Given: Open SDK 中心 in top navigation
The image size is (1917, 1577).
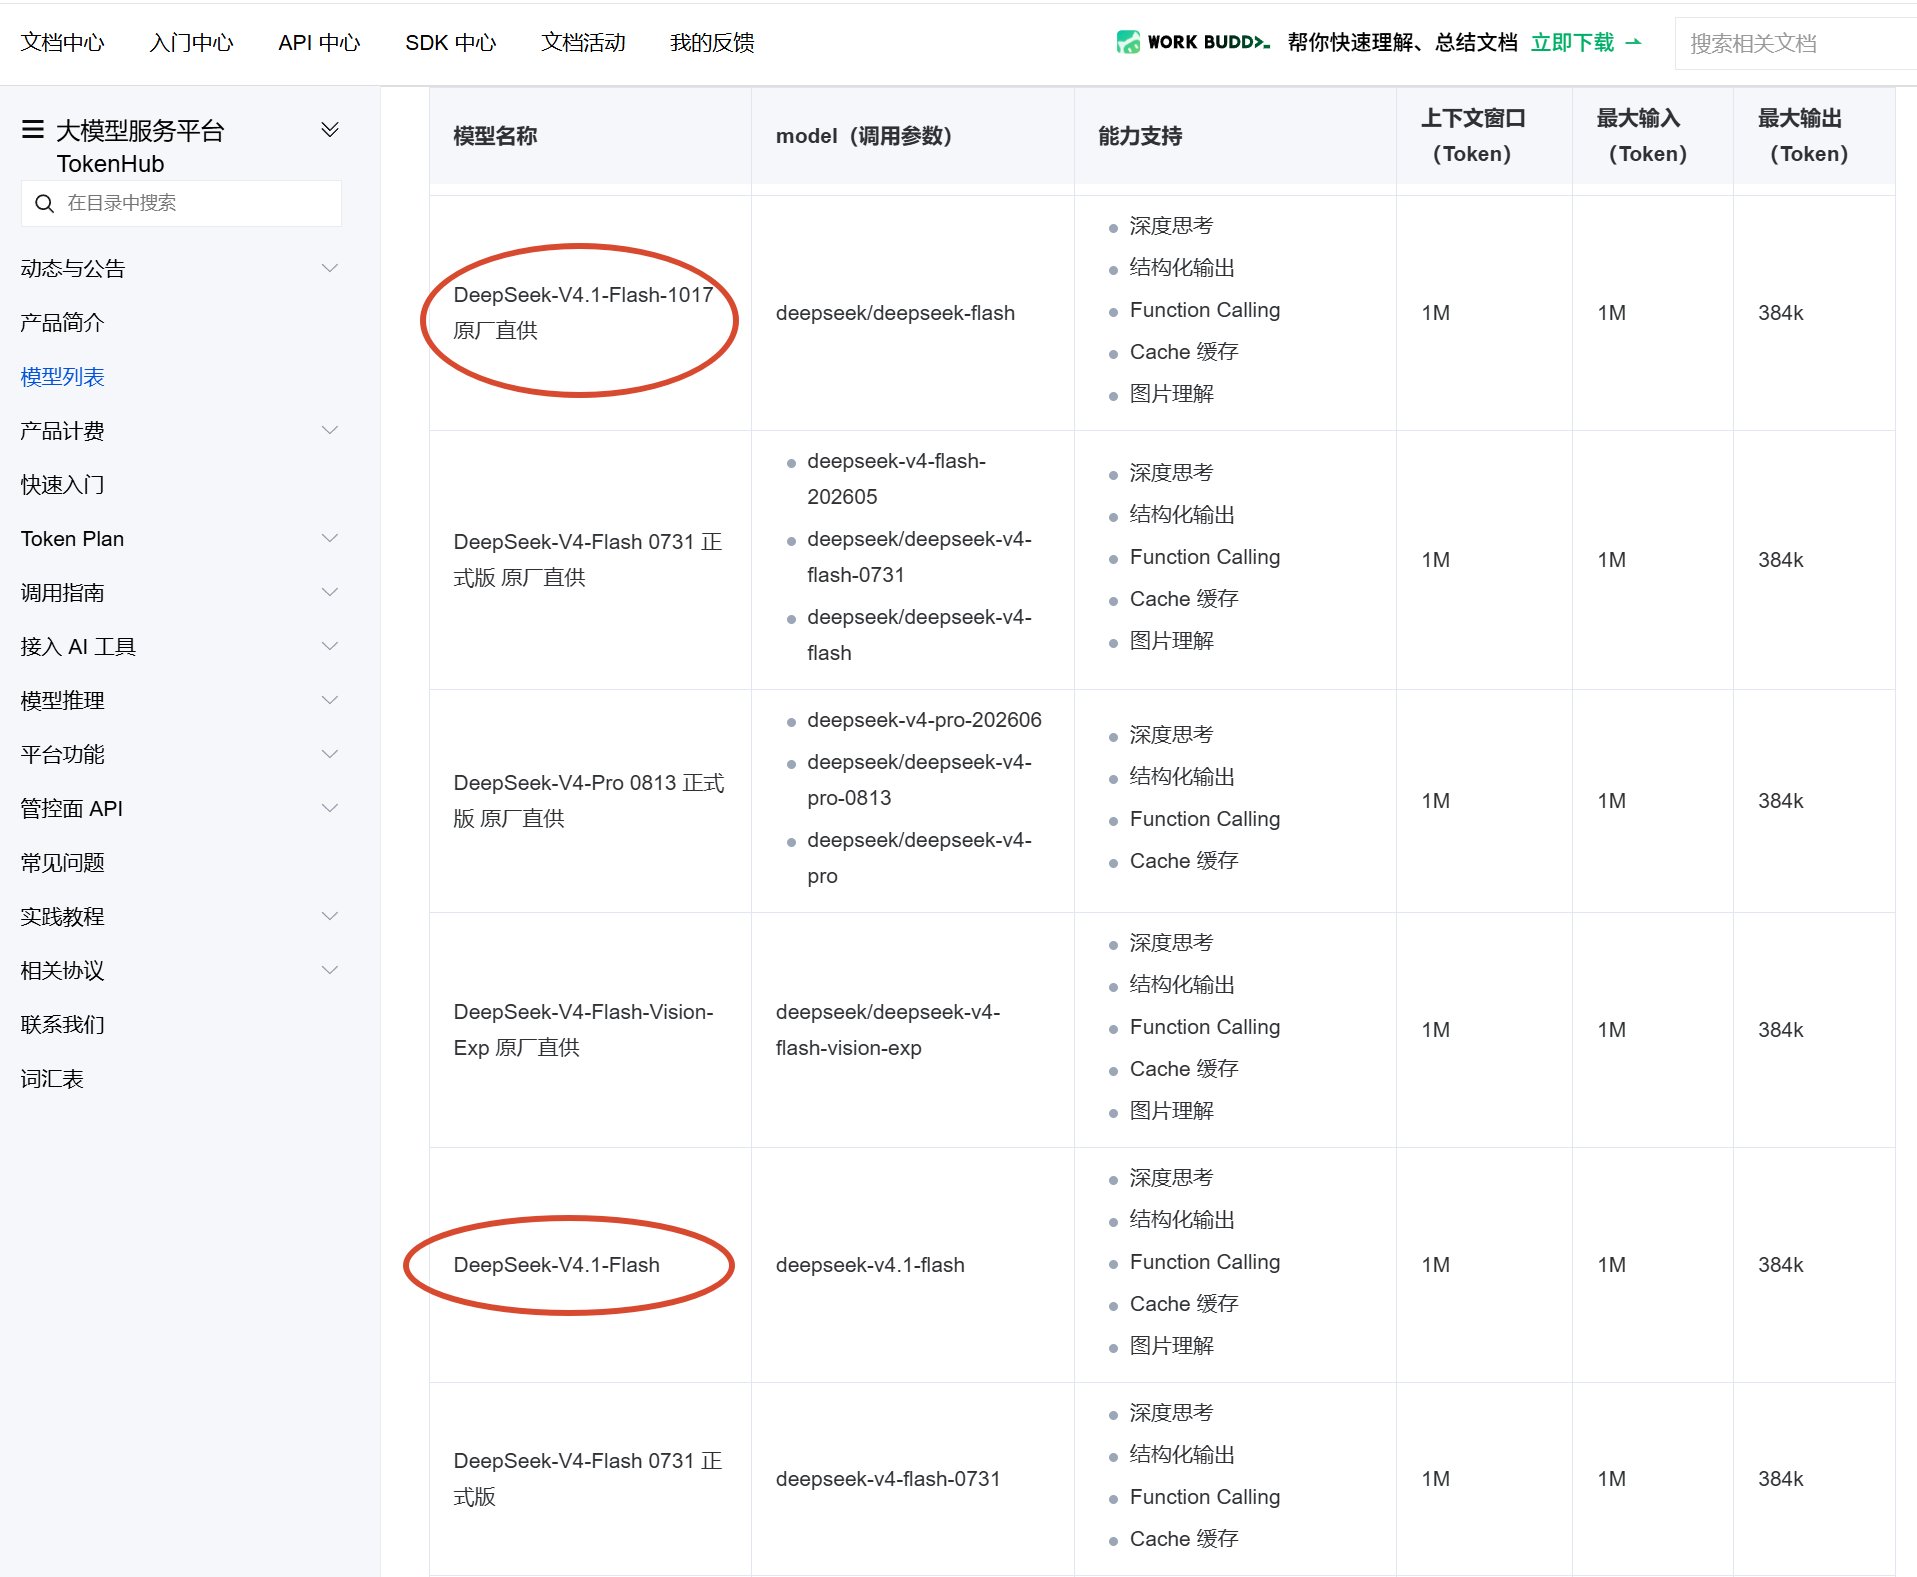Looking at the screenshot, I should [x=451, y=42].
